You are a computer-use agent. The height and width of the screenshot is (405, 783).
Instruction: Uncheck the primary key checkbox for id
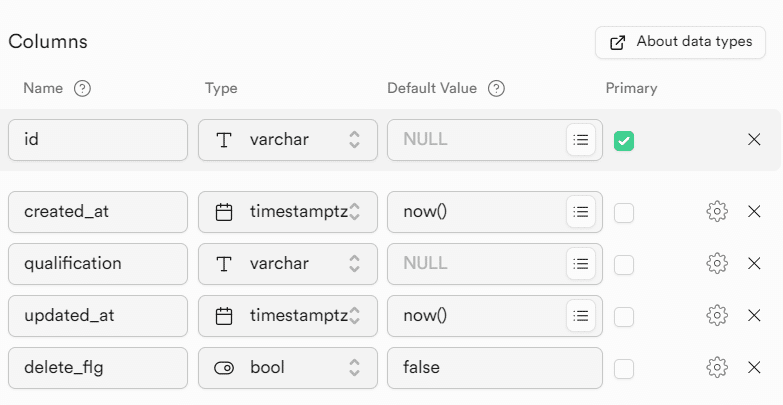624,141
